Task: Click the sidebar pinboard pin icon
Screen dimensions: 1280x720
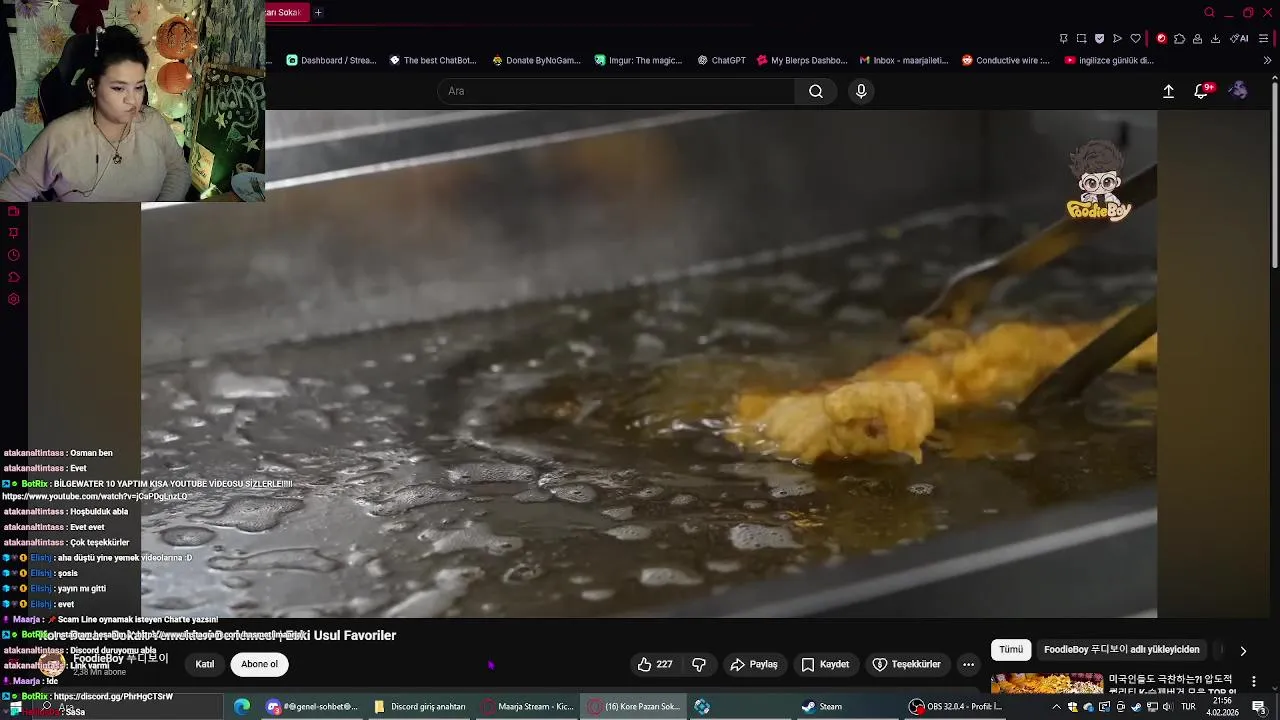Action: 13,233
